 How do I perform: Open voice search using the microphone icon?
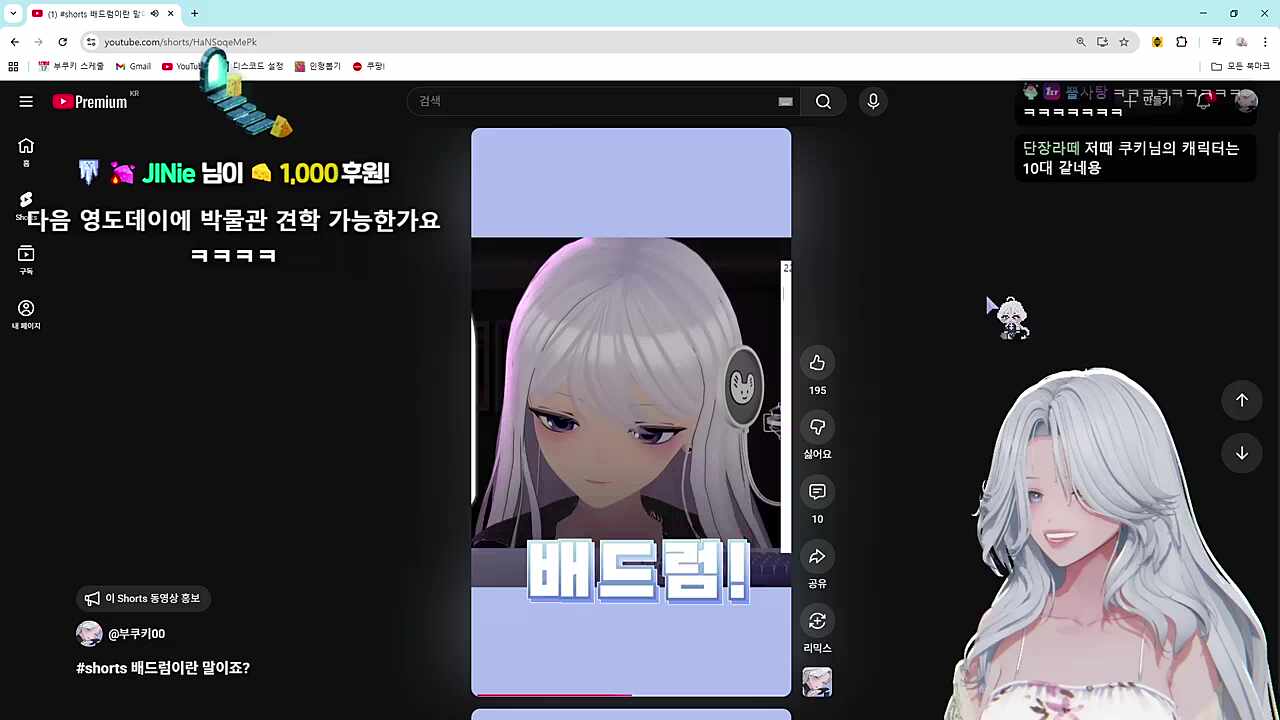pyautogui.click(x=872, y=101)
